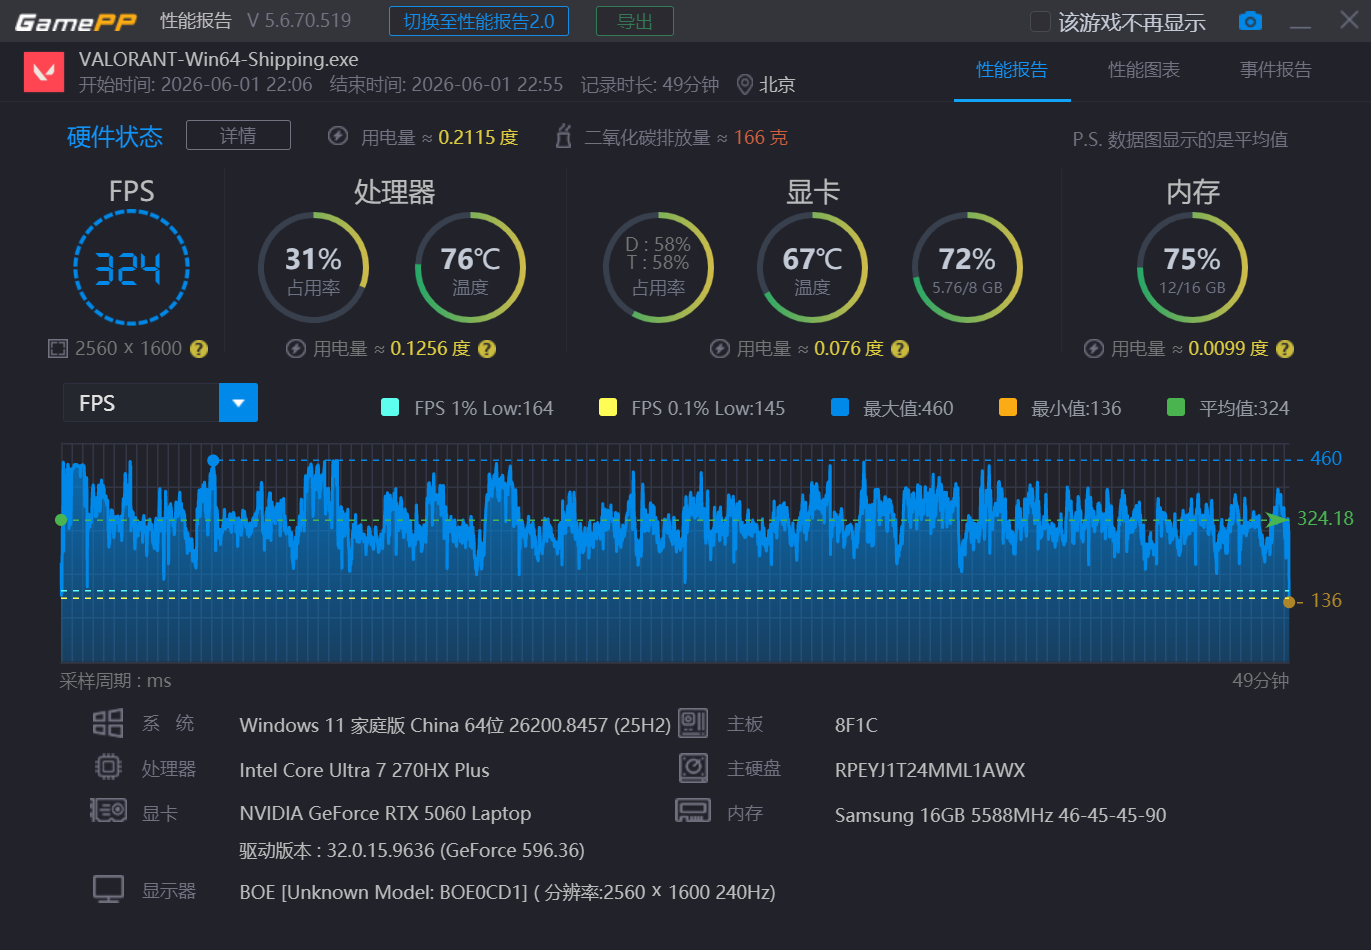Click the green average marker dot on chart
Screen dimensions: 1371x950
(61, 520)
